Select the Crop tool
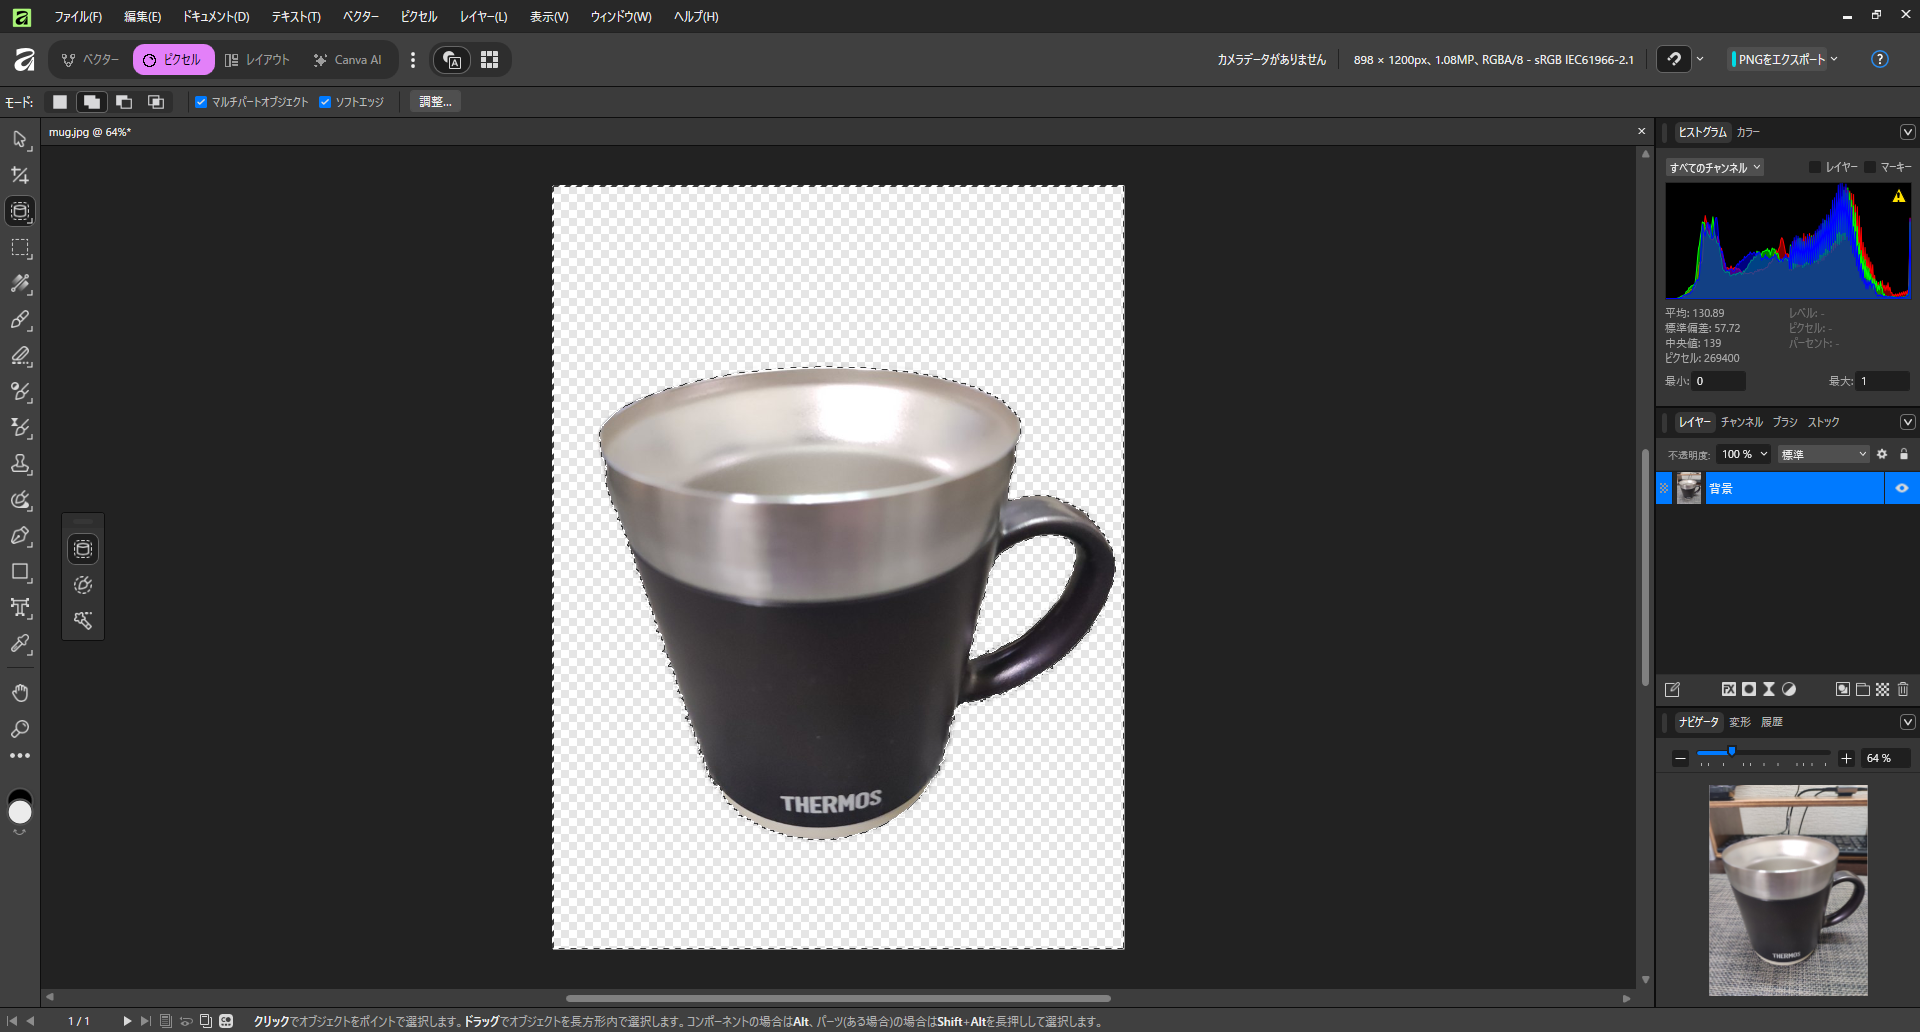This screenshot has width=1920, height=1032. (20, 175)
